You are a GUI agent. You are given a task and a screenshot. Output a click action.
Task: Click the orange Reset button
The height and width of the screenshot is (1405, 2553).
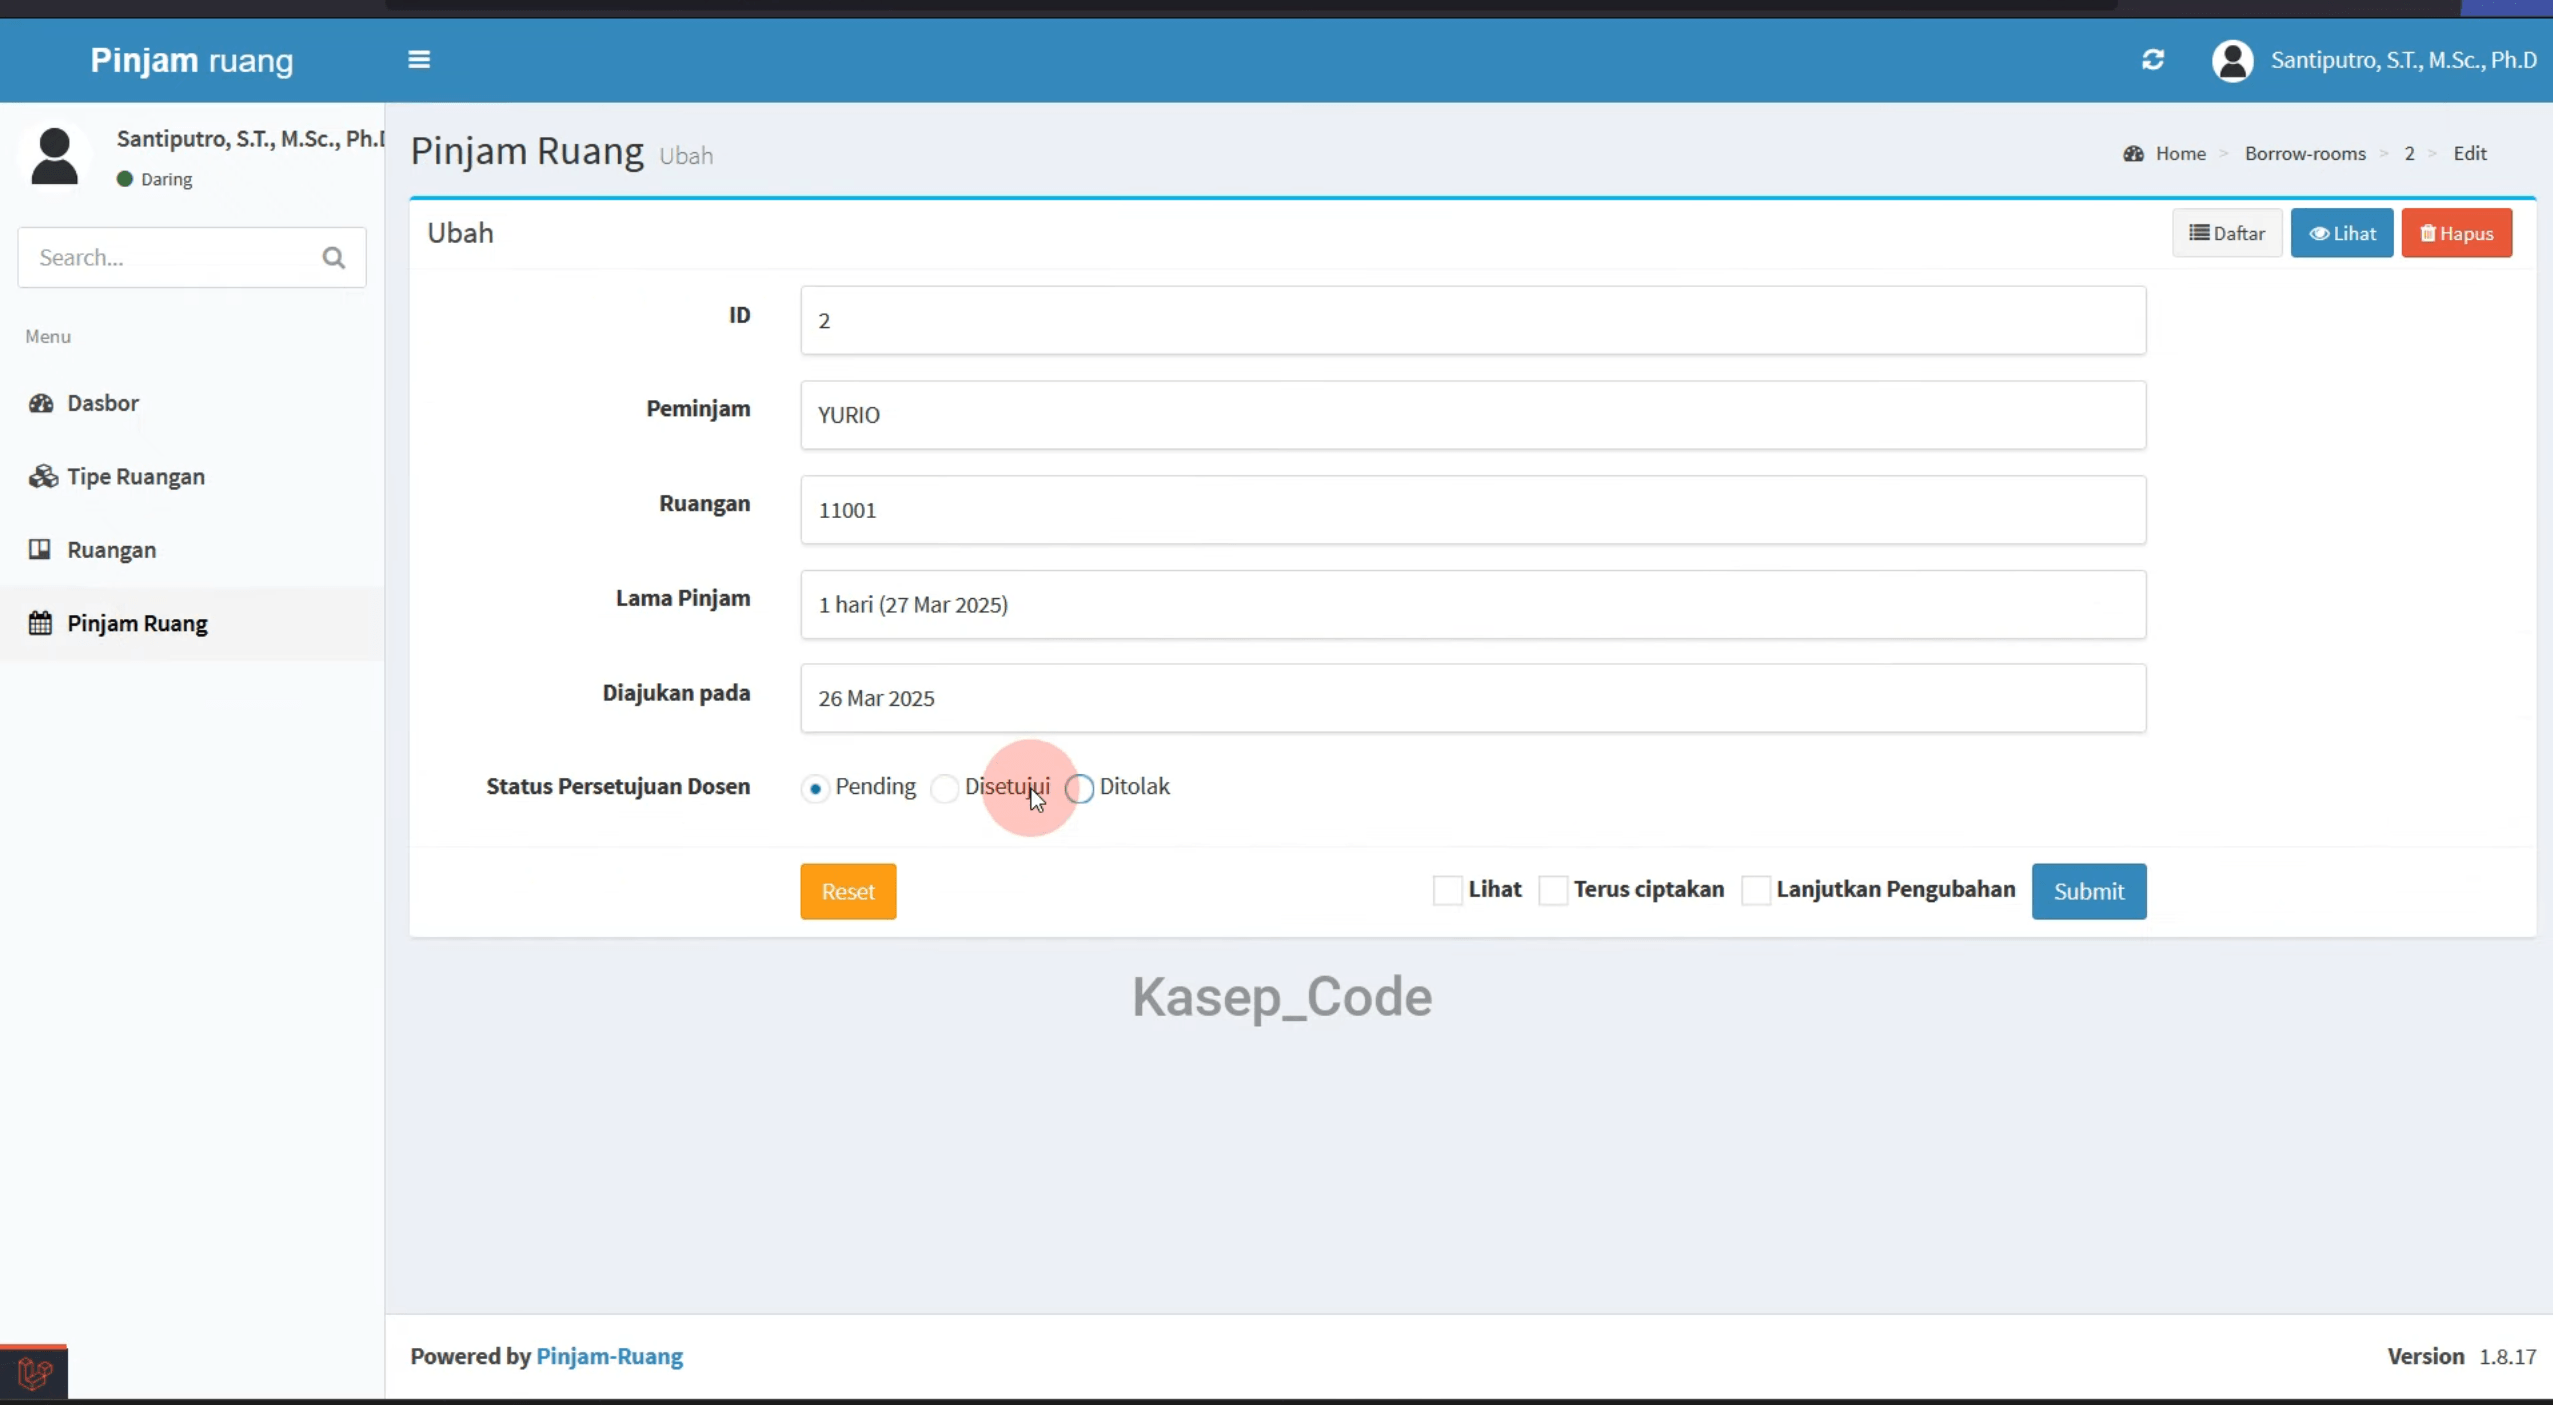point(848,891)
